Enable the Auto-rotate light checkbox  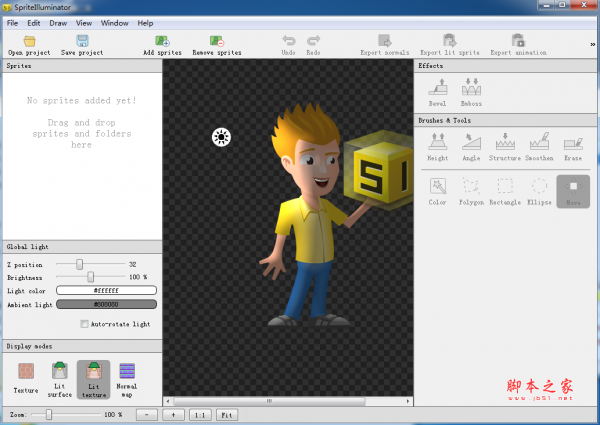(x=84, y=324)
